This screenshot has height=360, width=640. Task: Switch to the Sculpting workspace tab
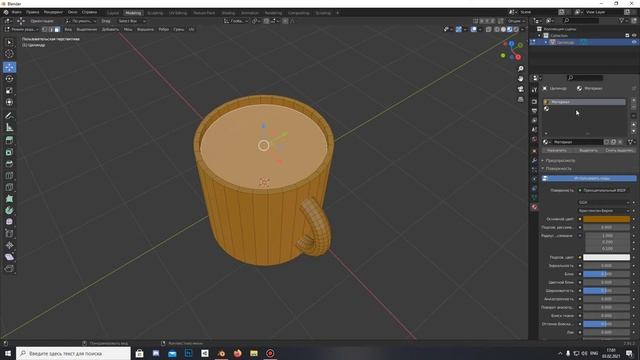point(155,13)
